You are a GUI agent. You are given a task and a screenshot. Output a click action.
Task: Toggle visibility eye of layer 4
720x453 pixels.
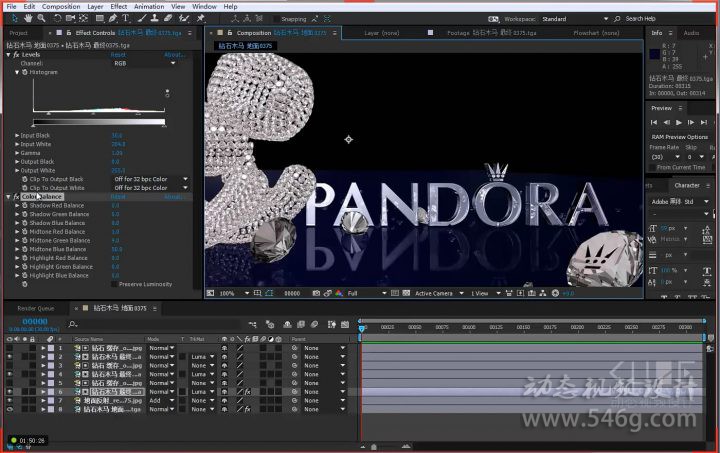[10, 374]
